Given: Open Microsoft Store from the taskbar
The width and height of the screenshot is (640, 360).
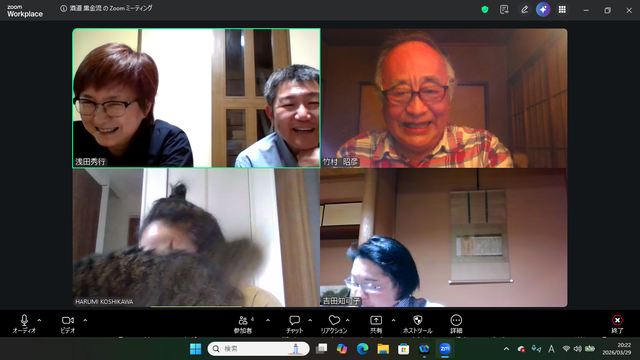Looking at the screenshot, I should (404, 349).
